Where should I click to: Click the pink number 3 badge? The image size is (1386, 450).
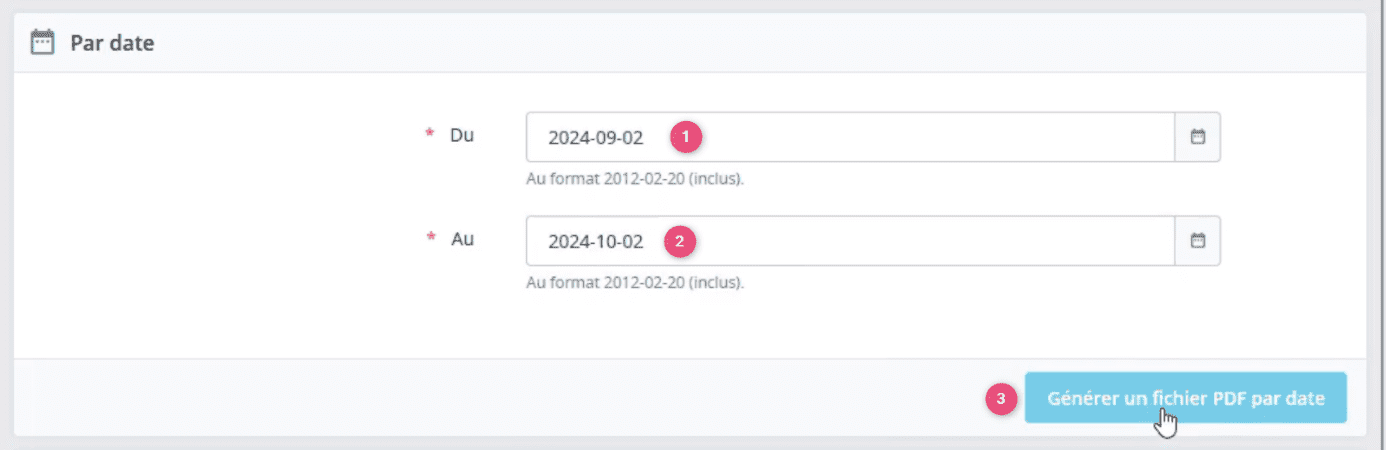point(1001,399)
